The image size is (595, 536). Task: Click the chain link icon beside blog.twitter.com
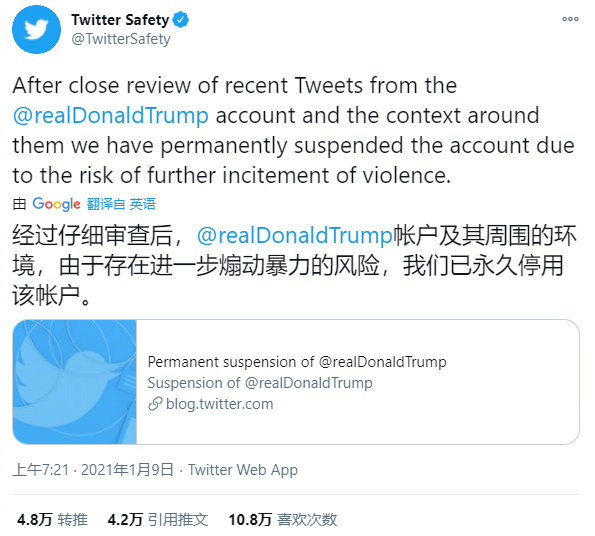point(155,404)
